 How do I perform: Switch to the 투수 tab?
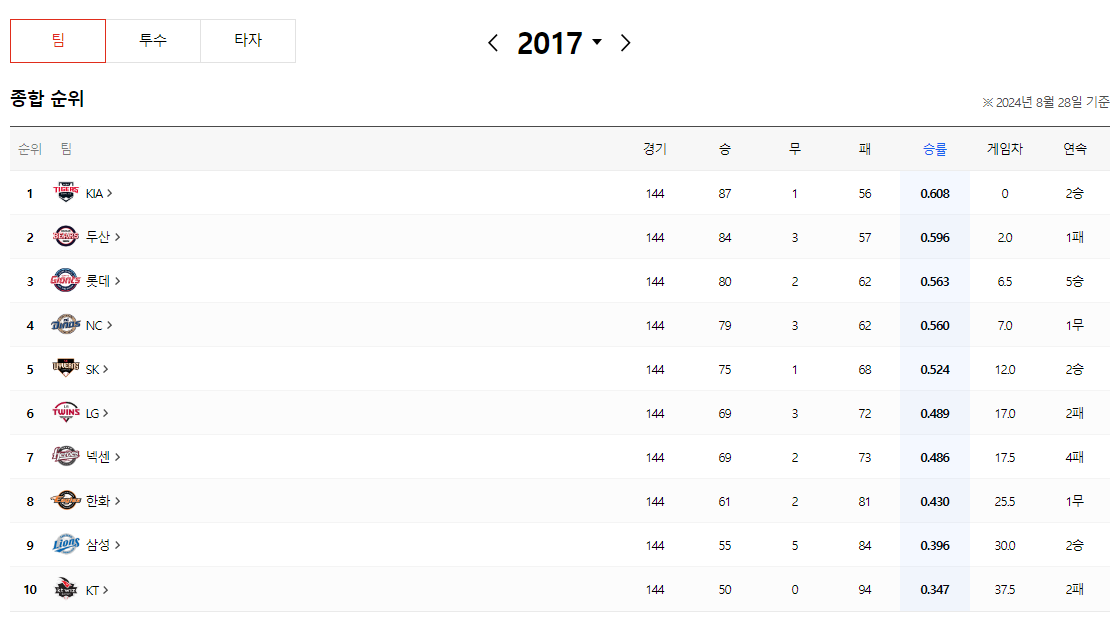(x=154, y=41)
